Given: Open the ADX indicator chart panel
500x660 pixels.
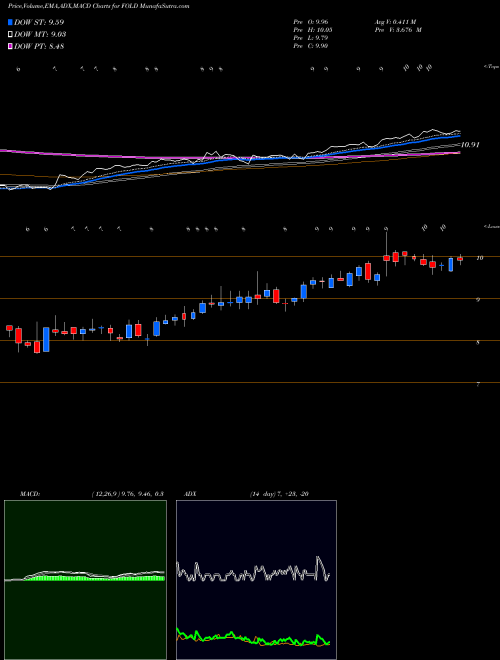Looking at the screenshot, I should [256, 580].
